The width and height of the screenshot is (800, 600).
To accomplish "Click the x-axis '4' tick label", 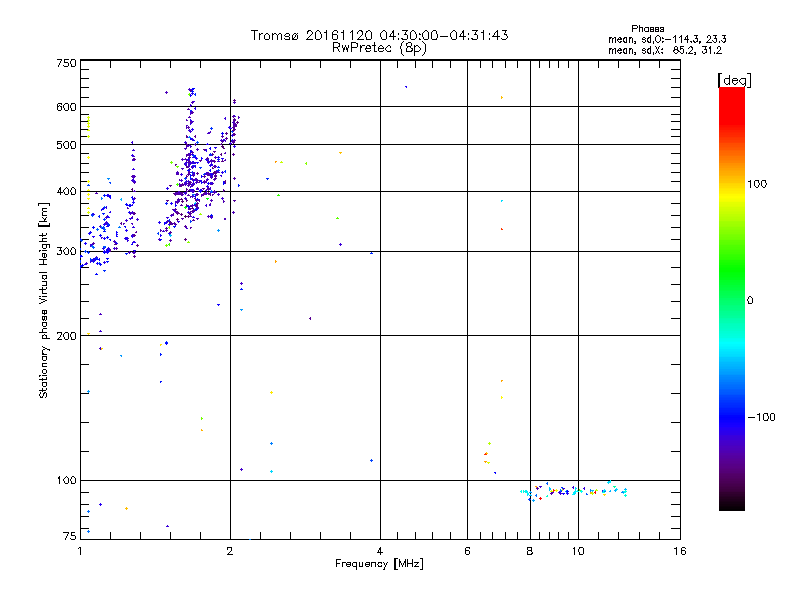I will click(x=380, y=551).
